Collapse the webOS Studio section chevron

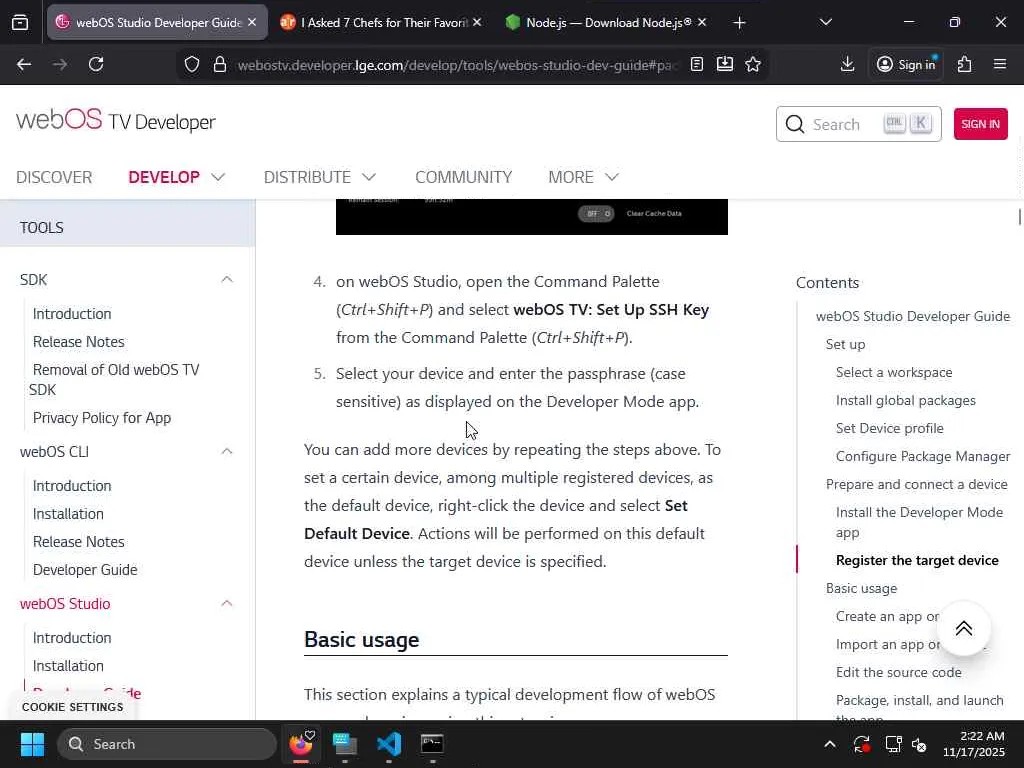click(x=227, y=603)
